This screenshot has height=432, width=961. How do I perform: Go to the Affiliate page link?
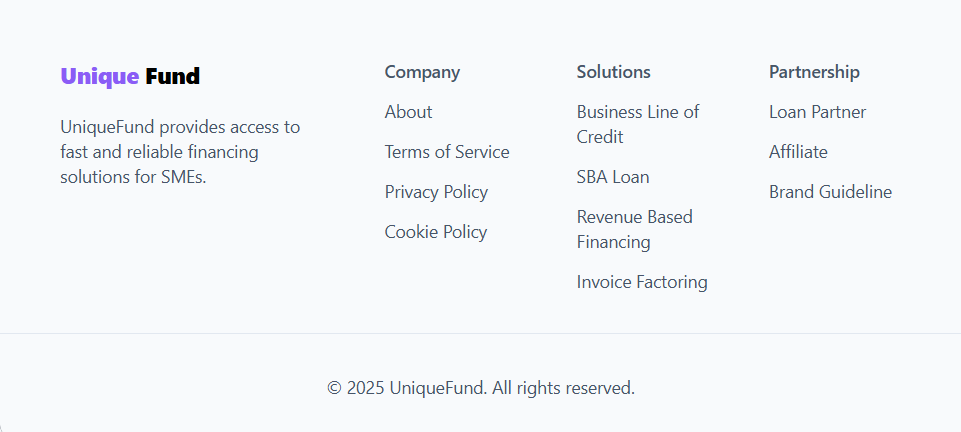tap(798, 152)
